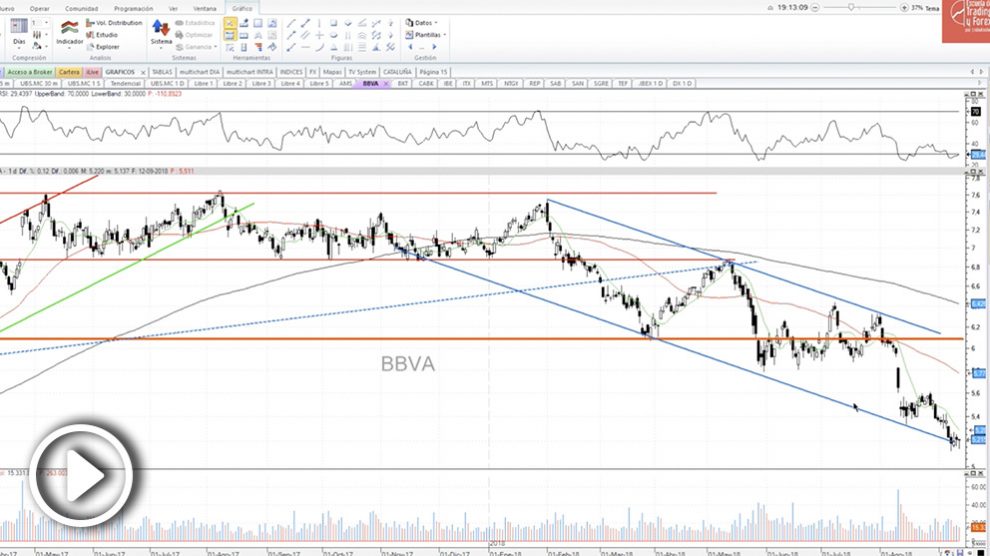Zoom in with the plus button
The height and width of the screenshot is (556, 990).
coord(904,8)
